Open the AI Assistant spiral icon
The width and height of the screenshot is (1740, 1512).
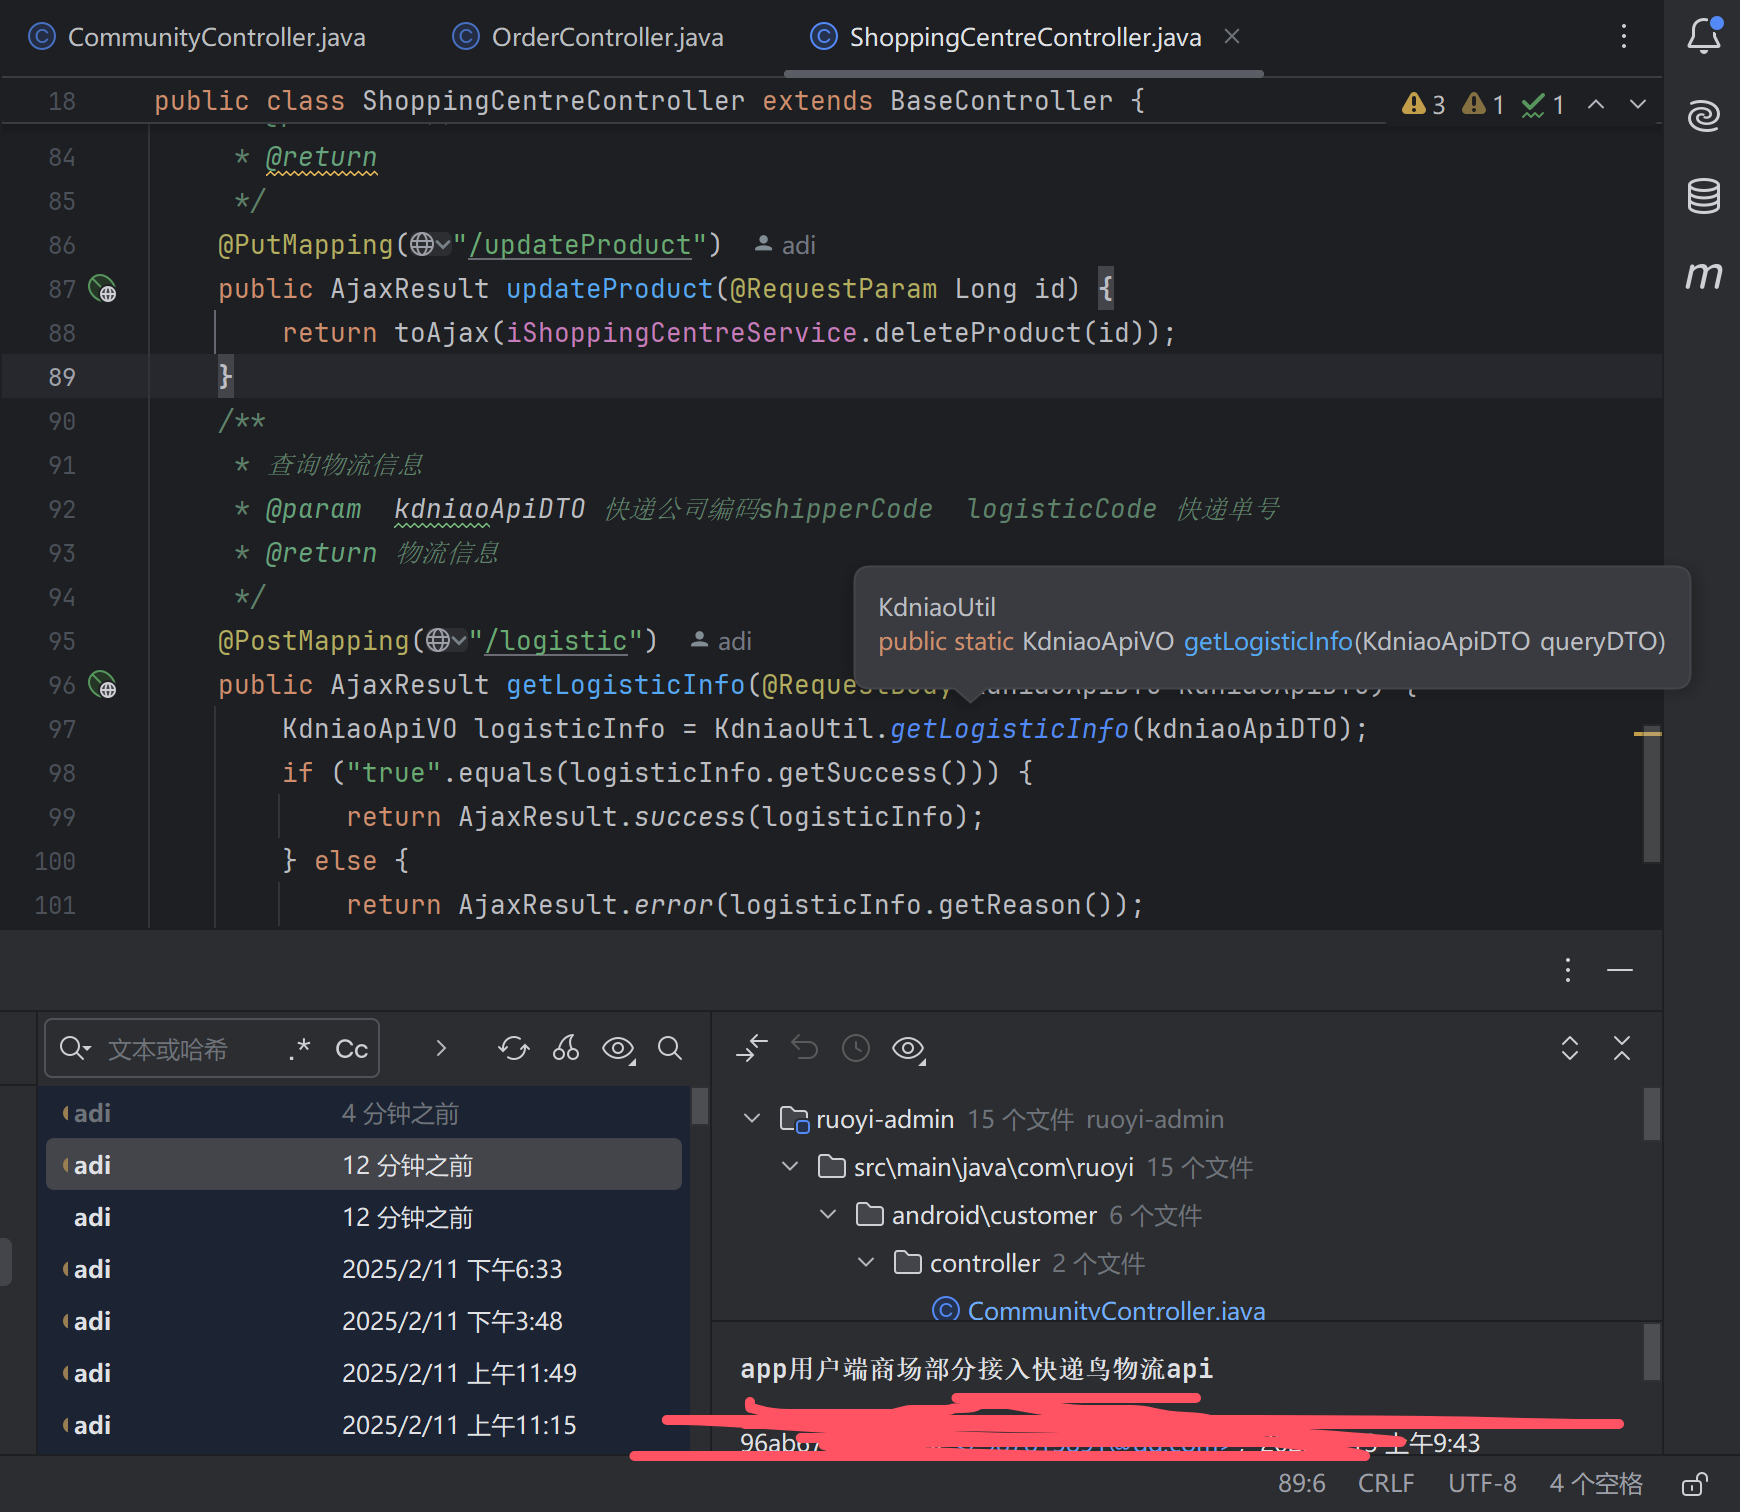1703,116
